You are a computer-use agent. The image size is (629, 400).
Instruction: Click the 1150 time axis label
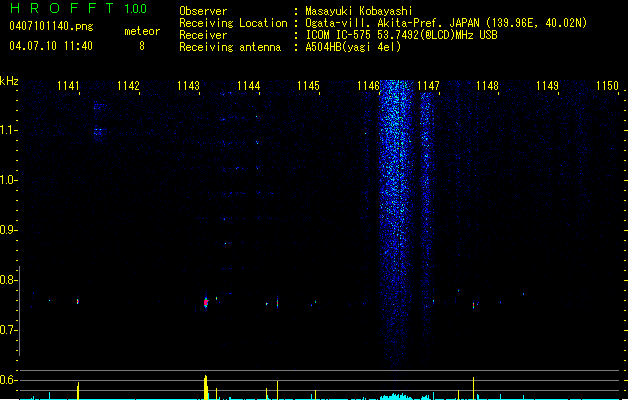pos(607,86)
